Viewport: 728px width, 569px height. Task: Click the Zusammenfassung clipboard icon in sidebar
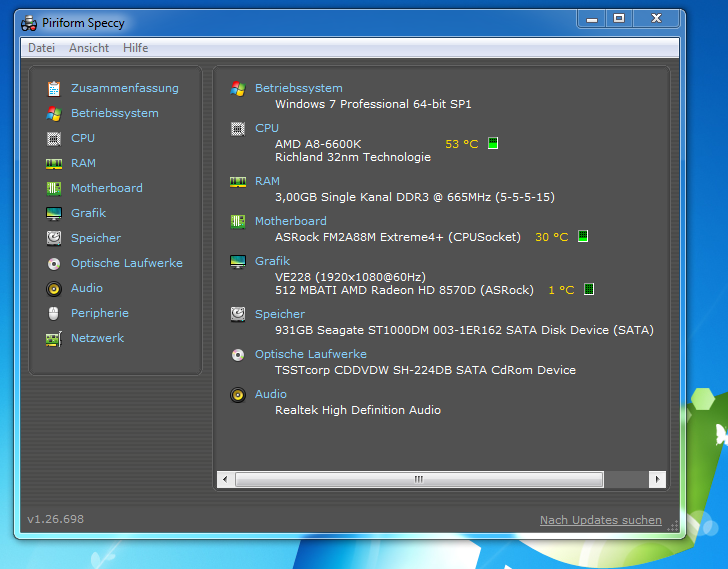point(54,88)
